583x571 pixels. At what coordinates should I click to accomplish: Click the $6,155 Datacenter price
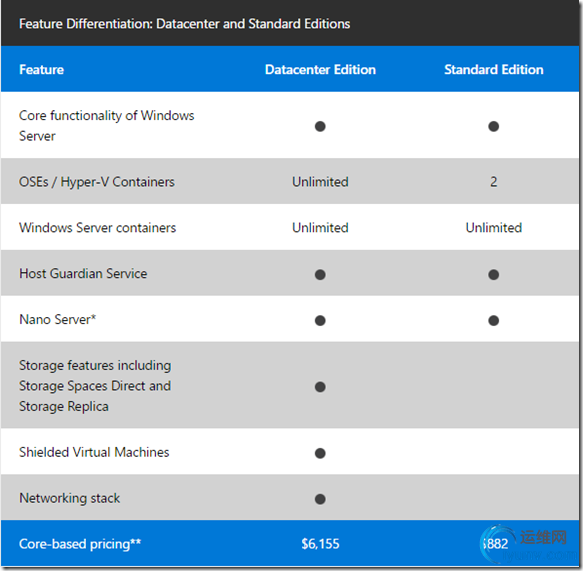pos(320,544)
